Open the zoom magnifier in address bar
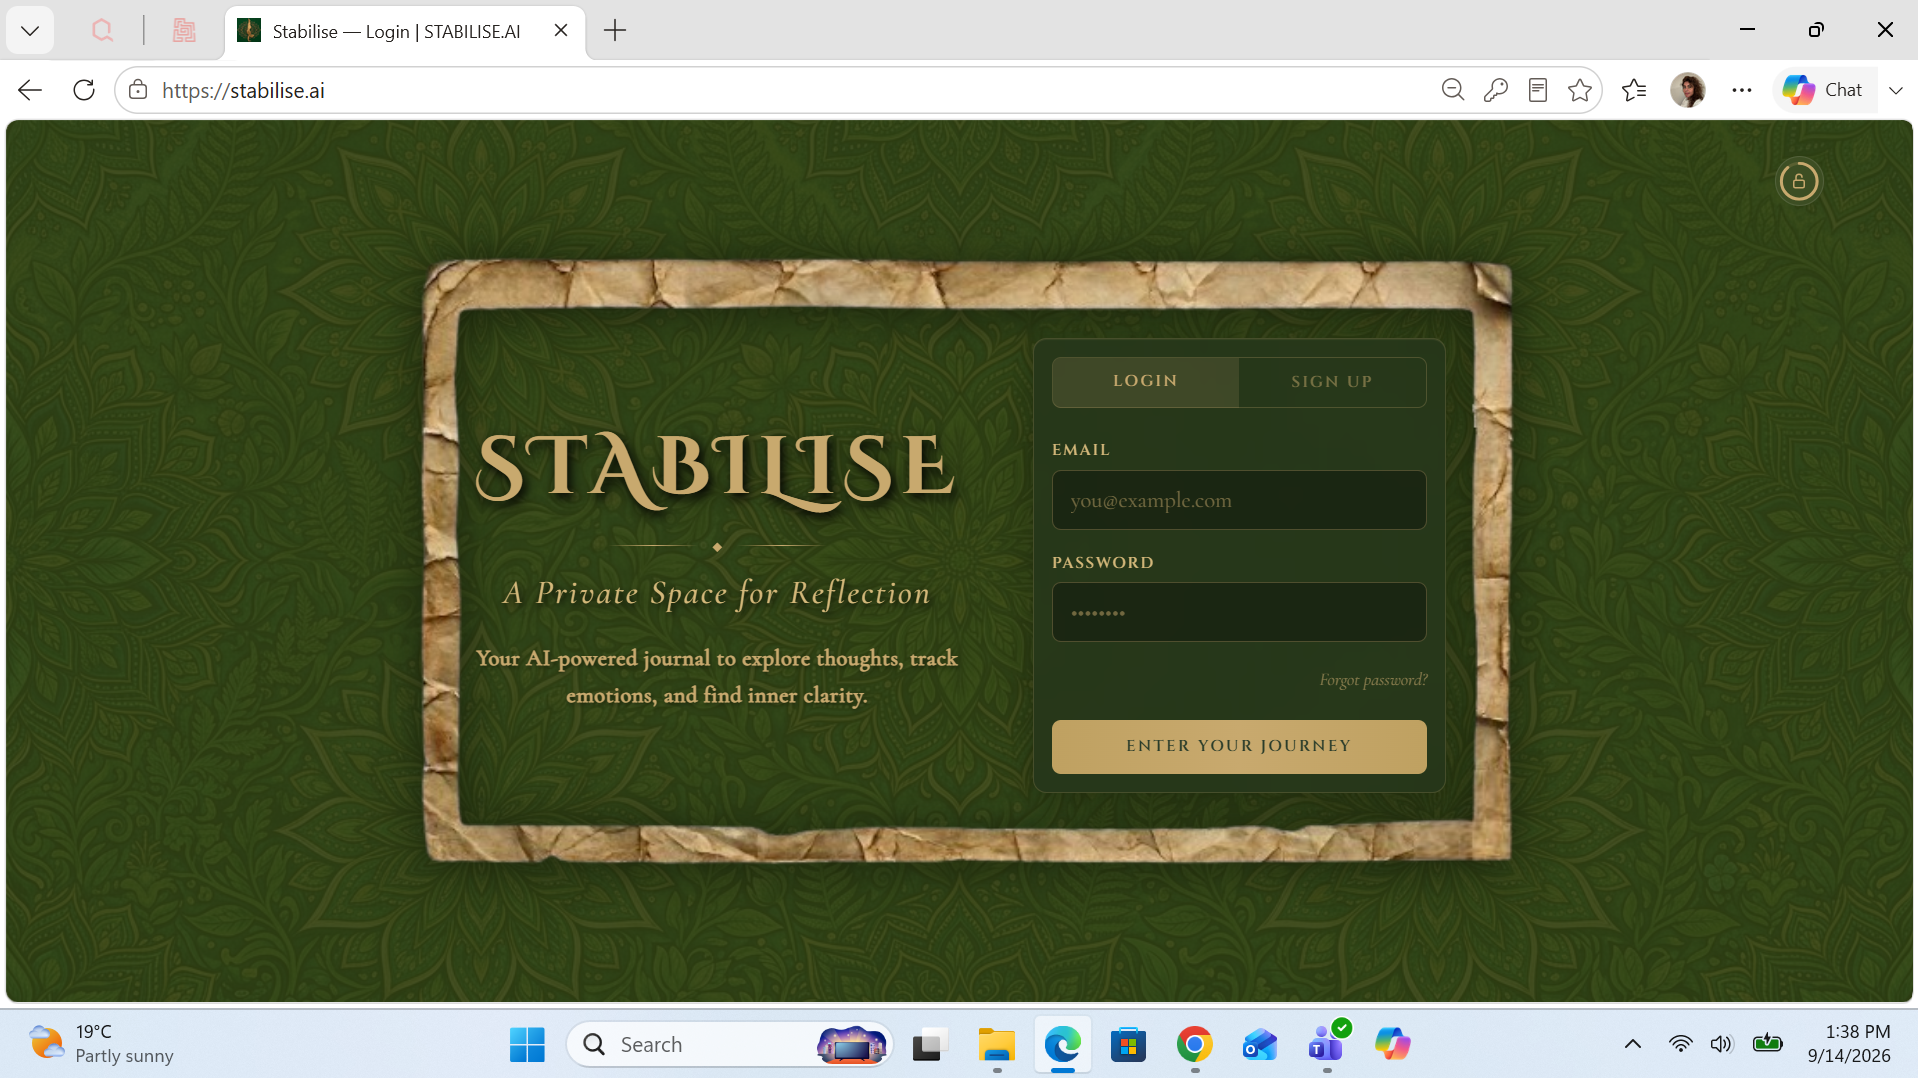This screenshot has width=1918, height=1078. pyautogui.click(x=1453, y=90)
